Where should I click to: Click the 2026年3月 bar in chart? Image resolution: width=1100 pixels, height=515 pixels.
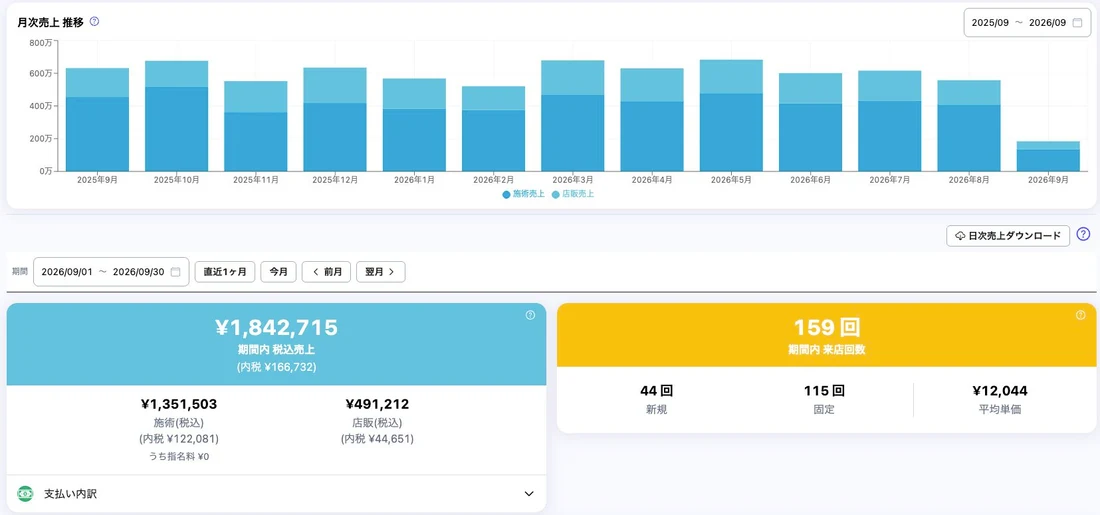(x=572, y=116)
